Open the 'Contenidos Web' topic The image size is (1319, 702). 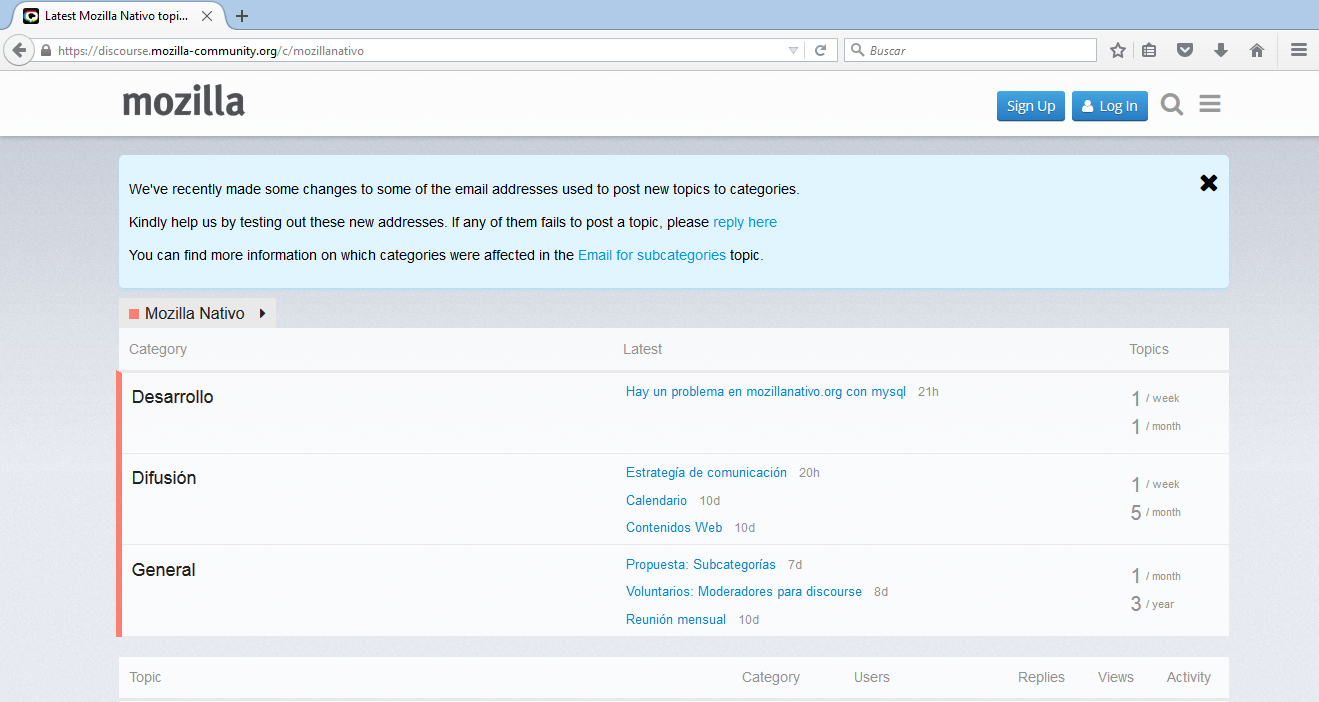click(674, 527)
